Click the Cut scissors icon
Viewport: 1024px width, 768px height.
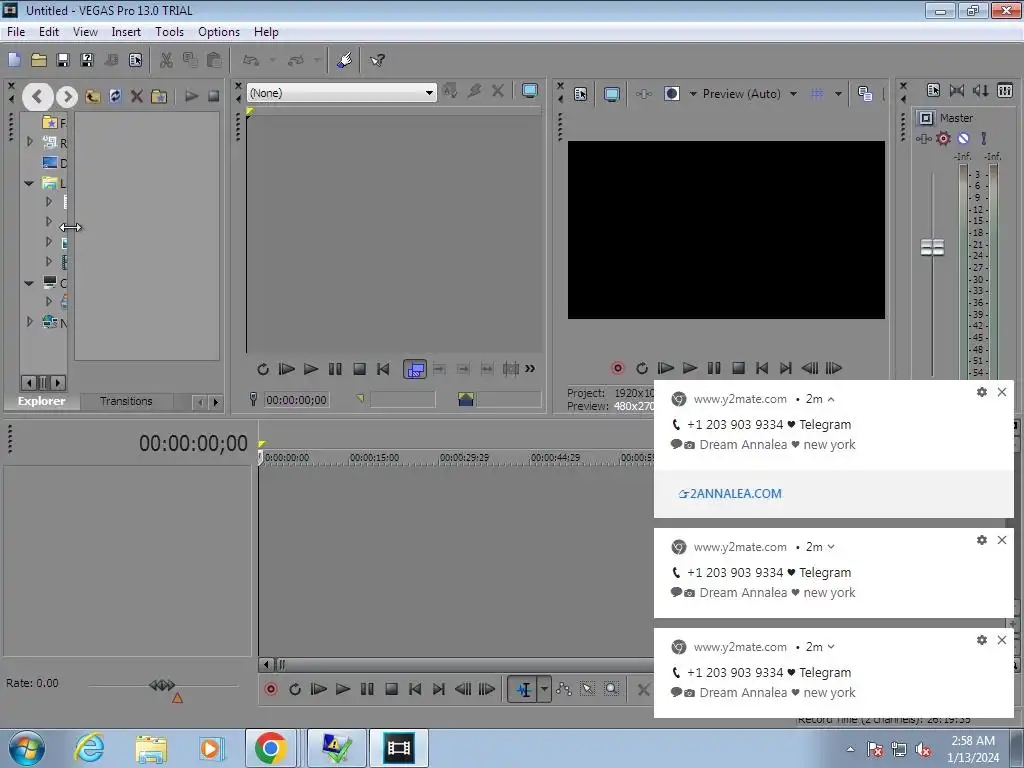coord(166,60)
